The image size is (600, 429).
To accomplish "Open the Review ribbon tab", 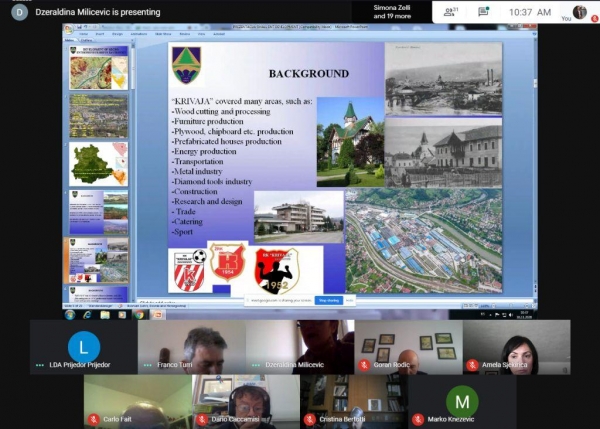I will tap(185, 34).
